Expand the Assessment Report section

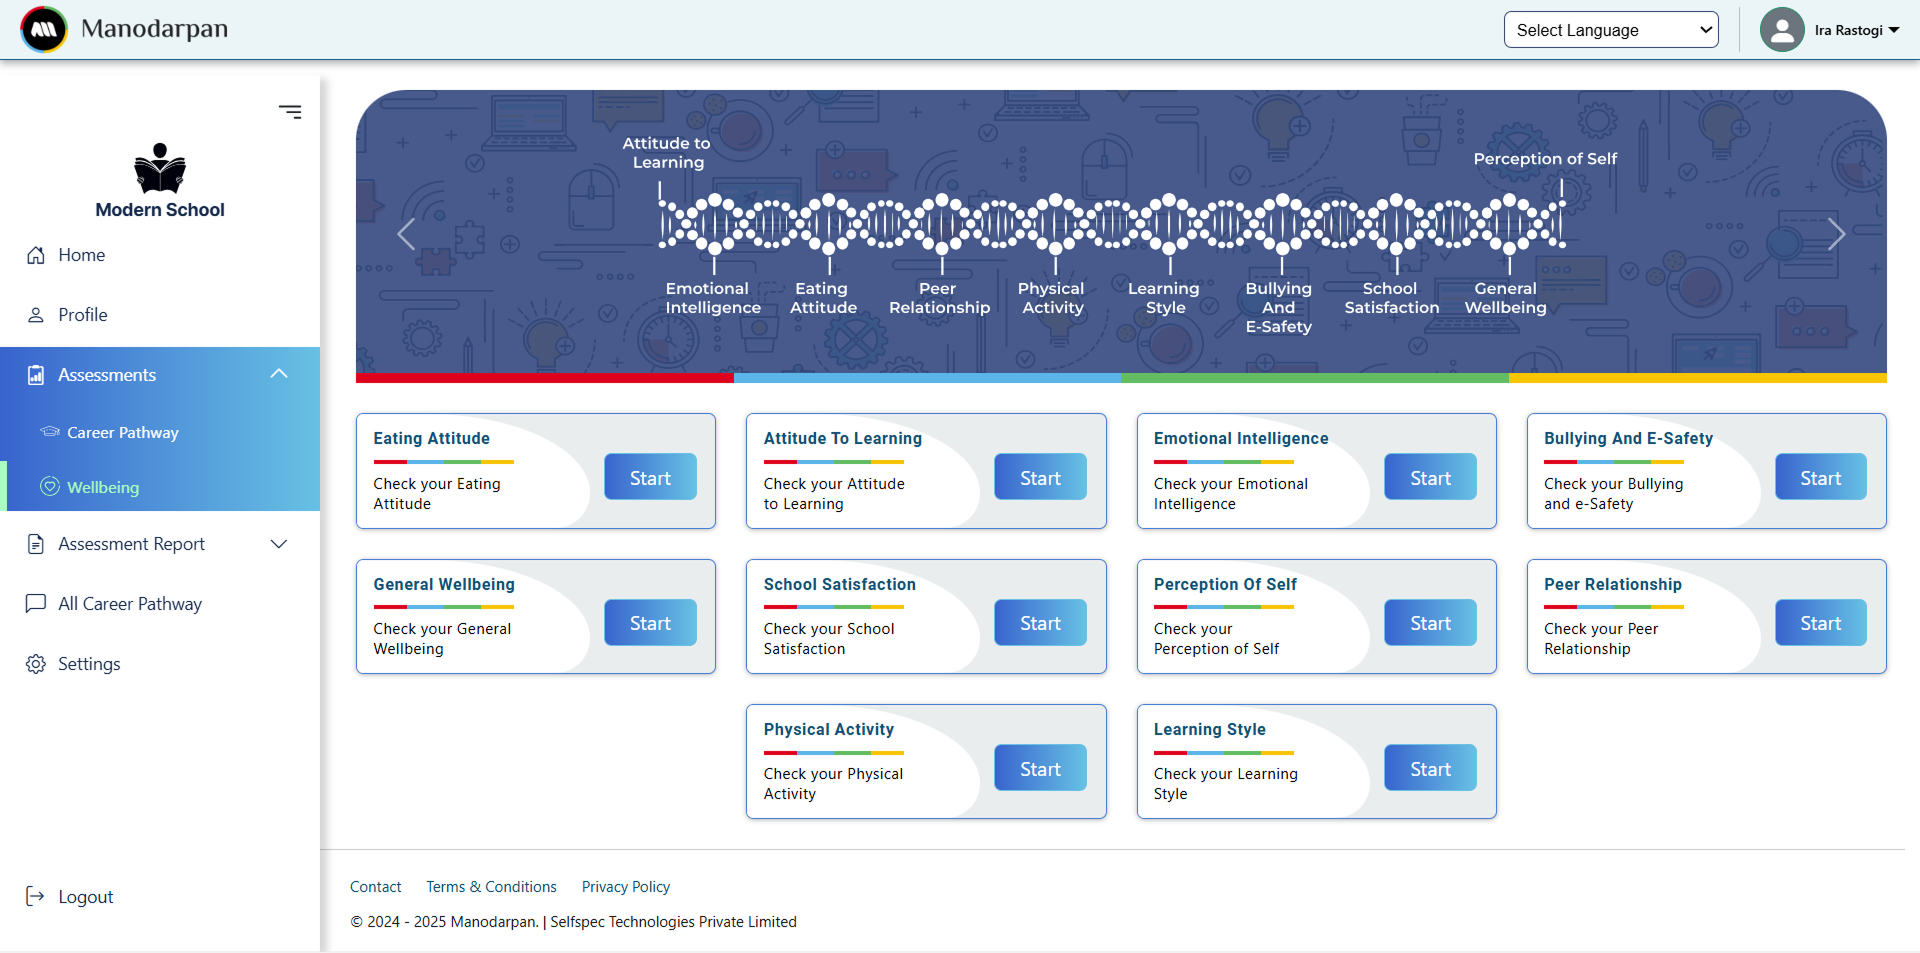279,544
